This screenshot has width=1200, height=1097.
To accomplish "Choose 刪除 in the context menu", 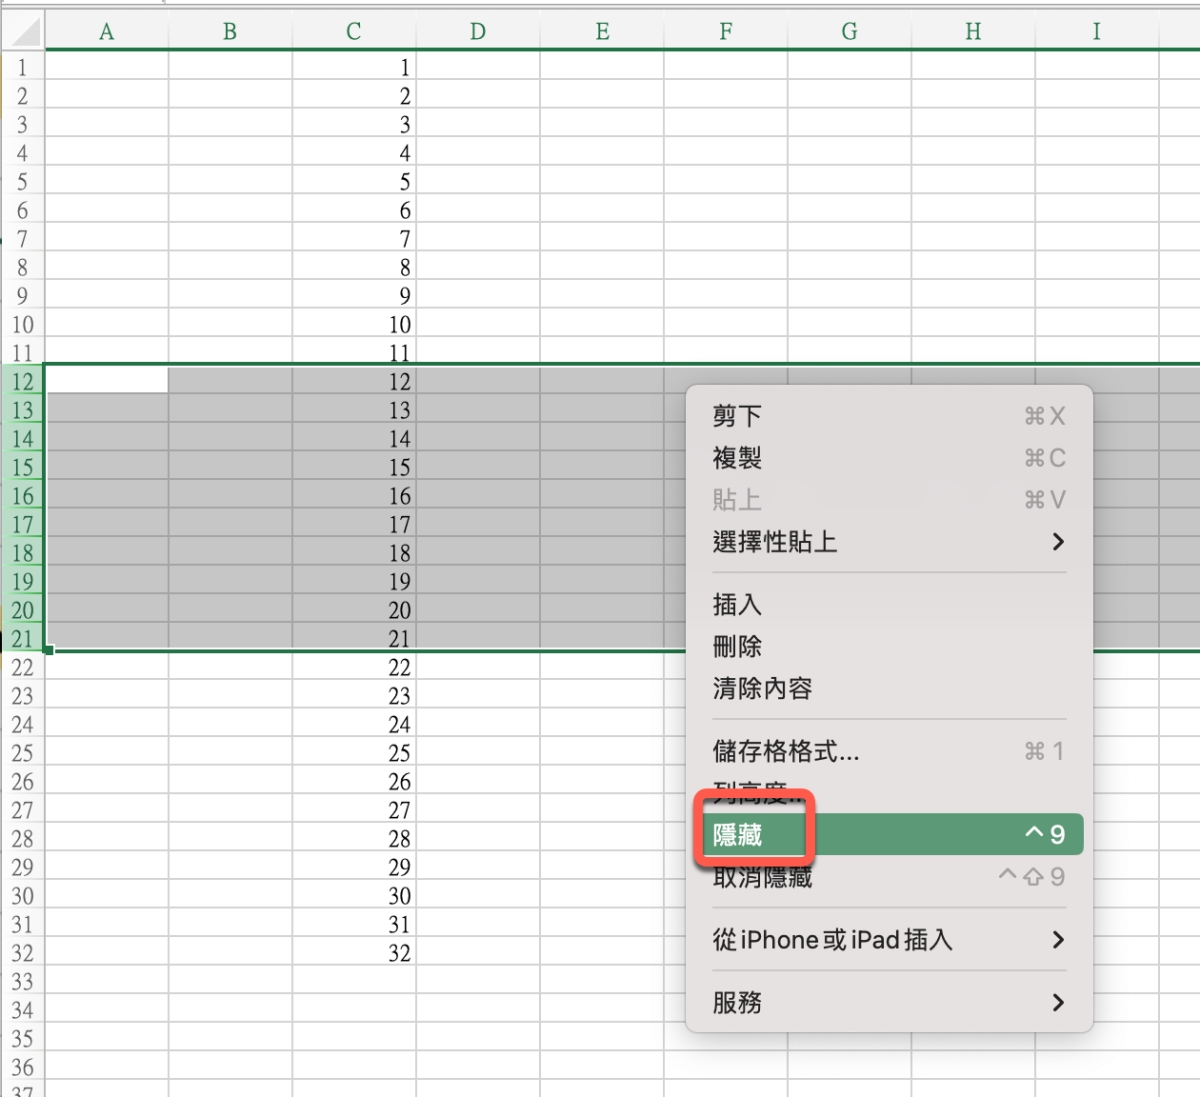I will (889, 647).
